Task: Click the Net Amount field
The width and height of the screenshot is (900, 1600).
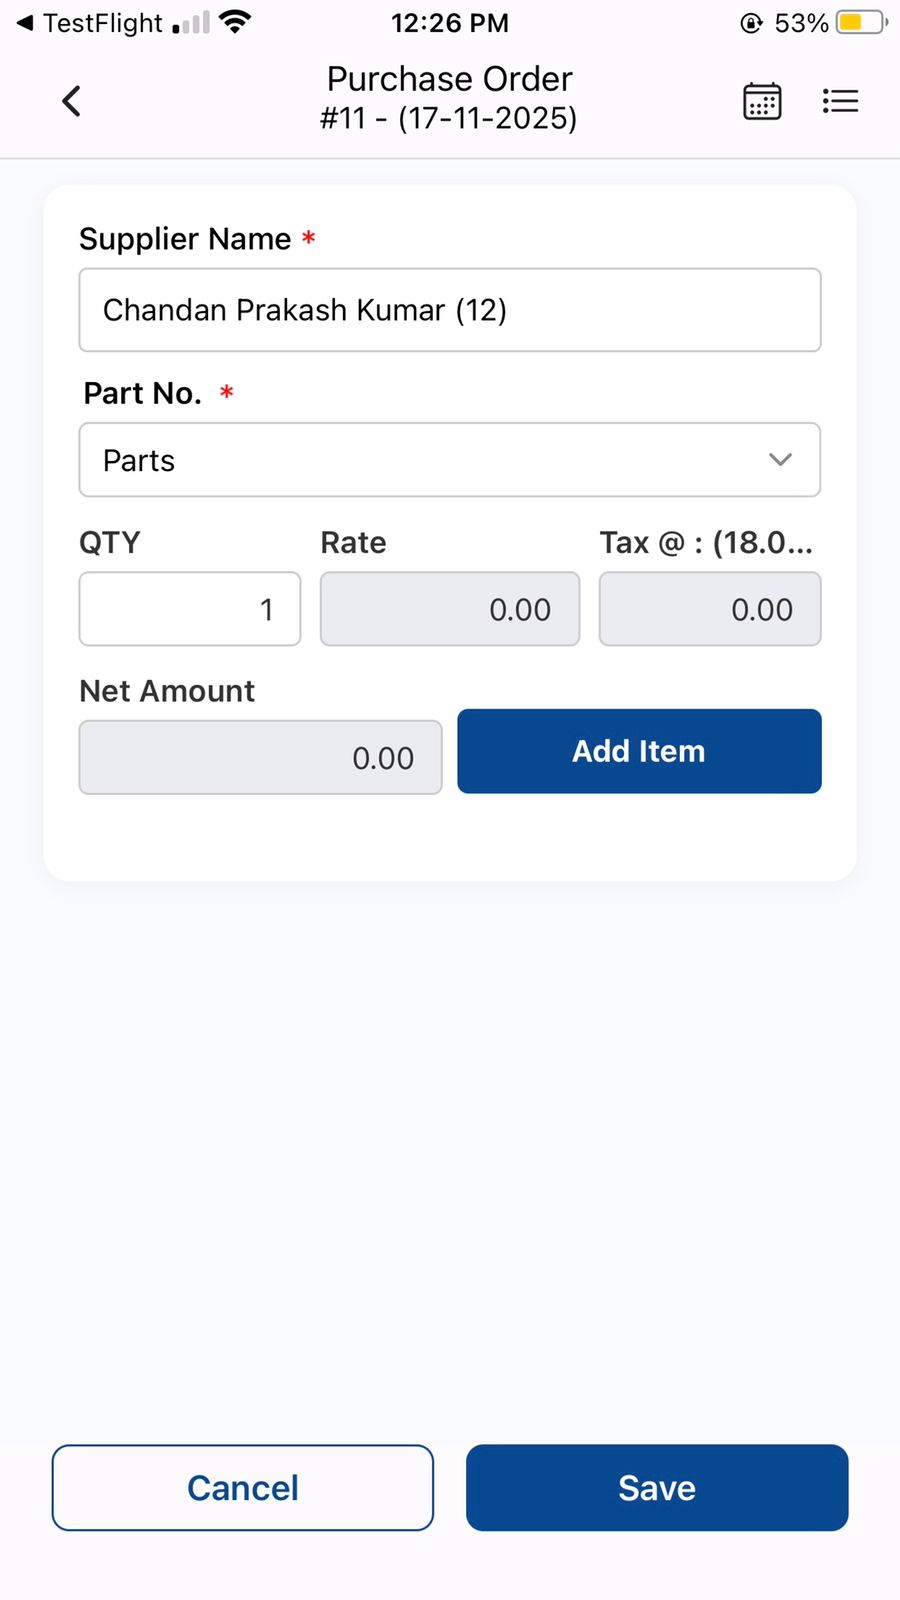Action: (260, 758)
